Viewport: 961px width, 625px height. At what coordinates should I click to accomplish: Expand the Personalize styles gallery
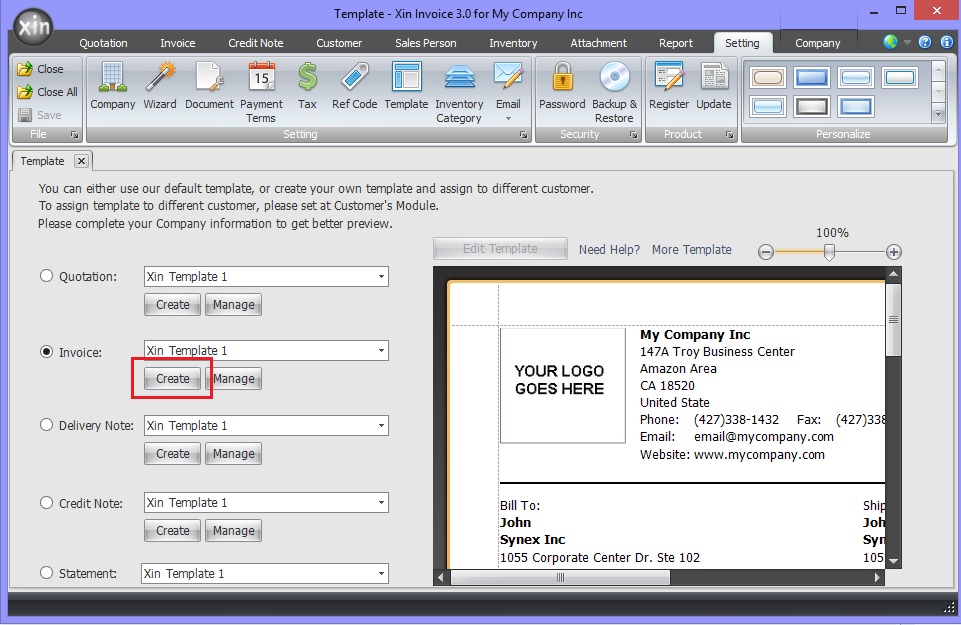938,113
